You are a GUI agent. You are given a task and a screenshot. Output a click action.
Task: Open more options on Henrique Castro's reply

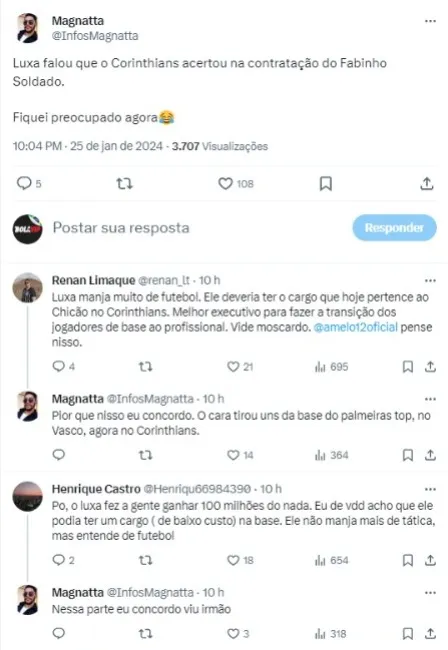click(431, 489)
